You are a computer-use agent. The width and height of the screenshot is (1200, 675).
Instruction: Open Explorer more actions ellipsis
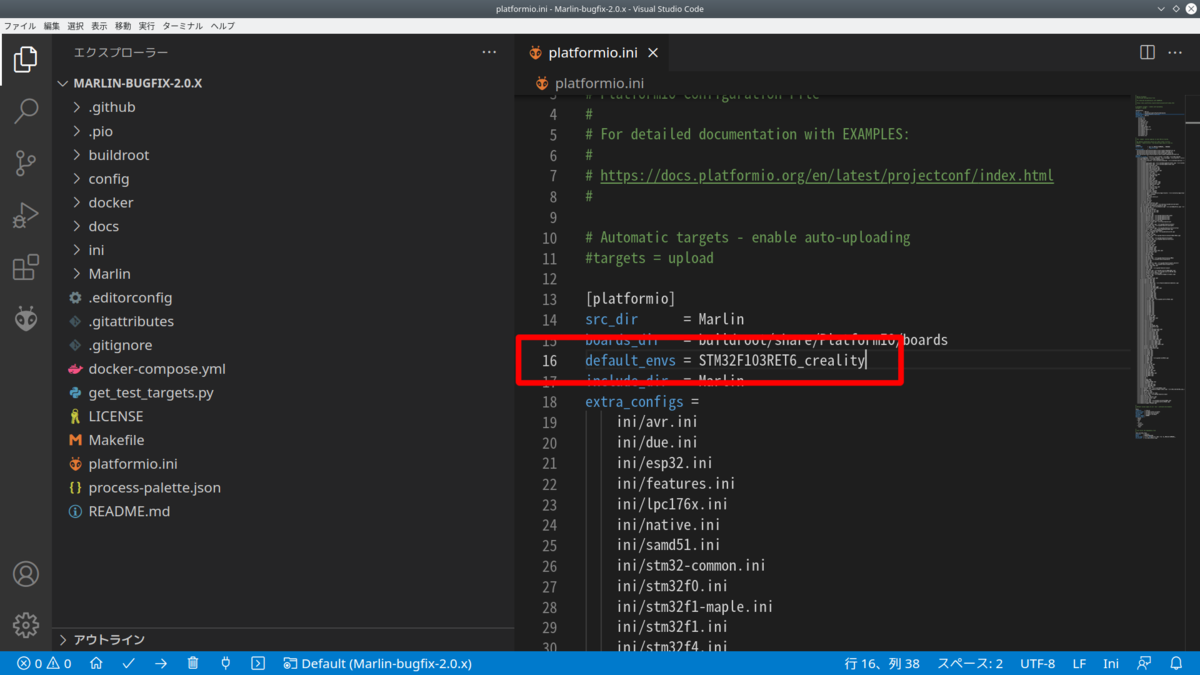coord(489,52)
